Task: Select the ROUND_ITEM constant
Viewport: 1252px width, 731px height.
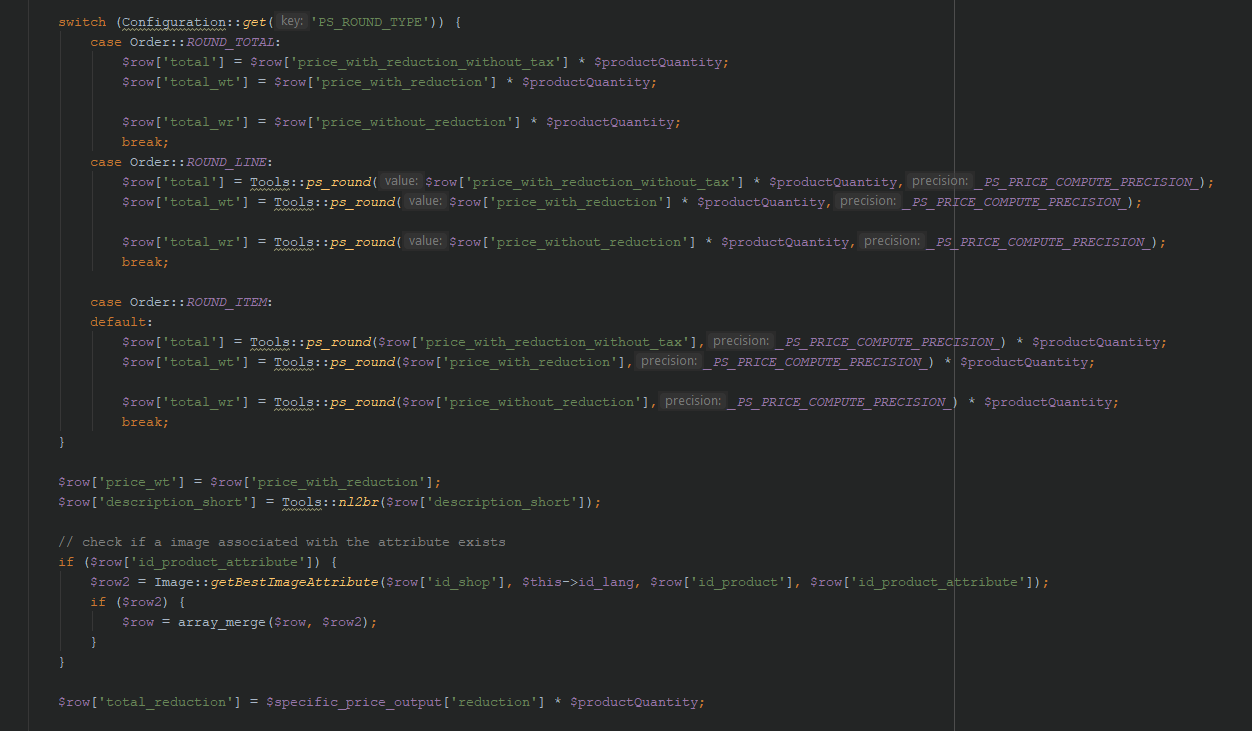Action: (x=226, y=302)
